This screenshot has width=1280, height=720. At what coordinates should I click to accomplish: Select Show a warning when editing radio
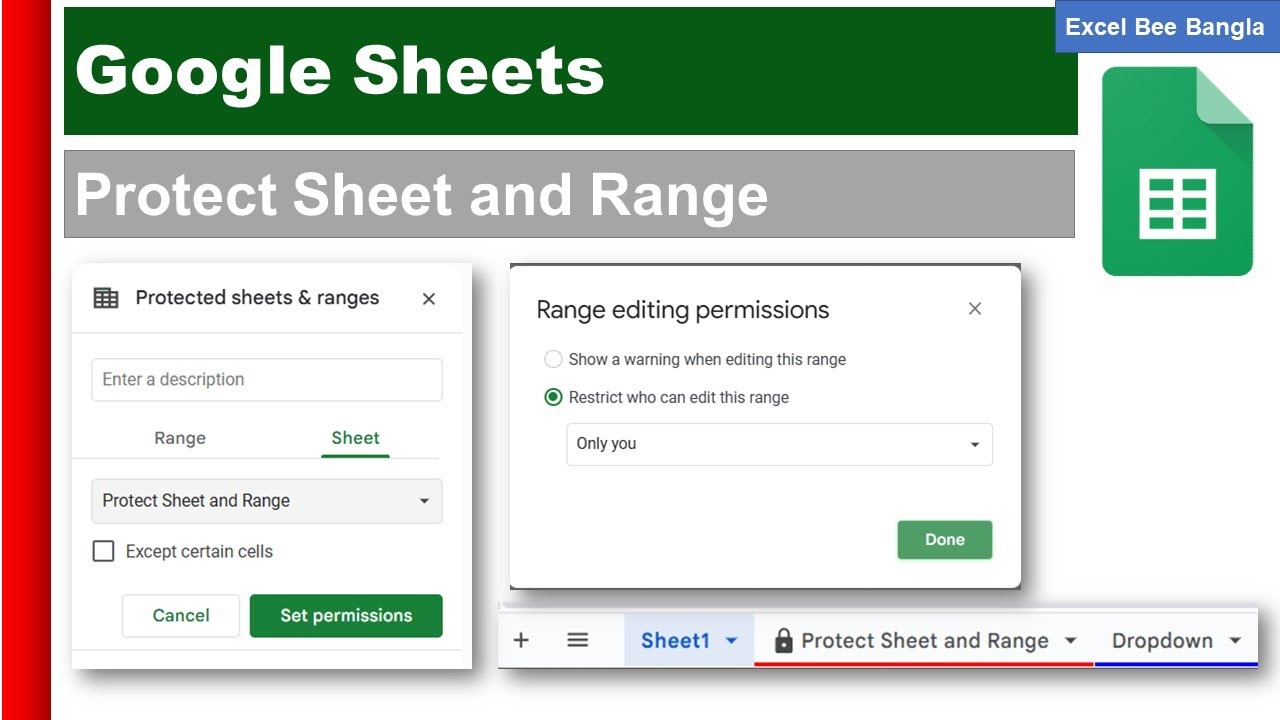pos(553,359)
